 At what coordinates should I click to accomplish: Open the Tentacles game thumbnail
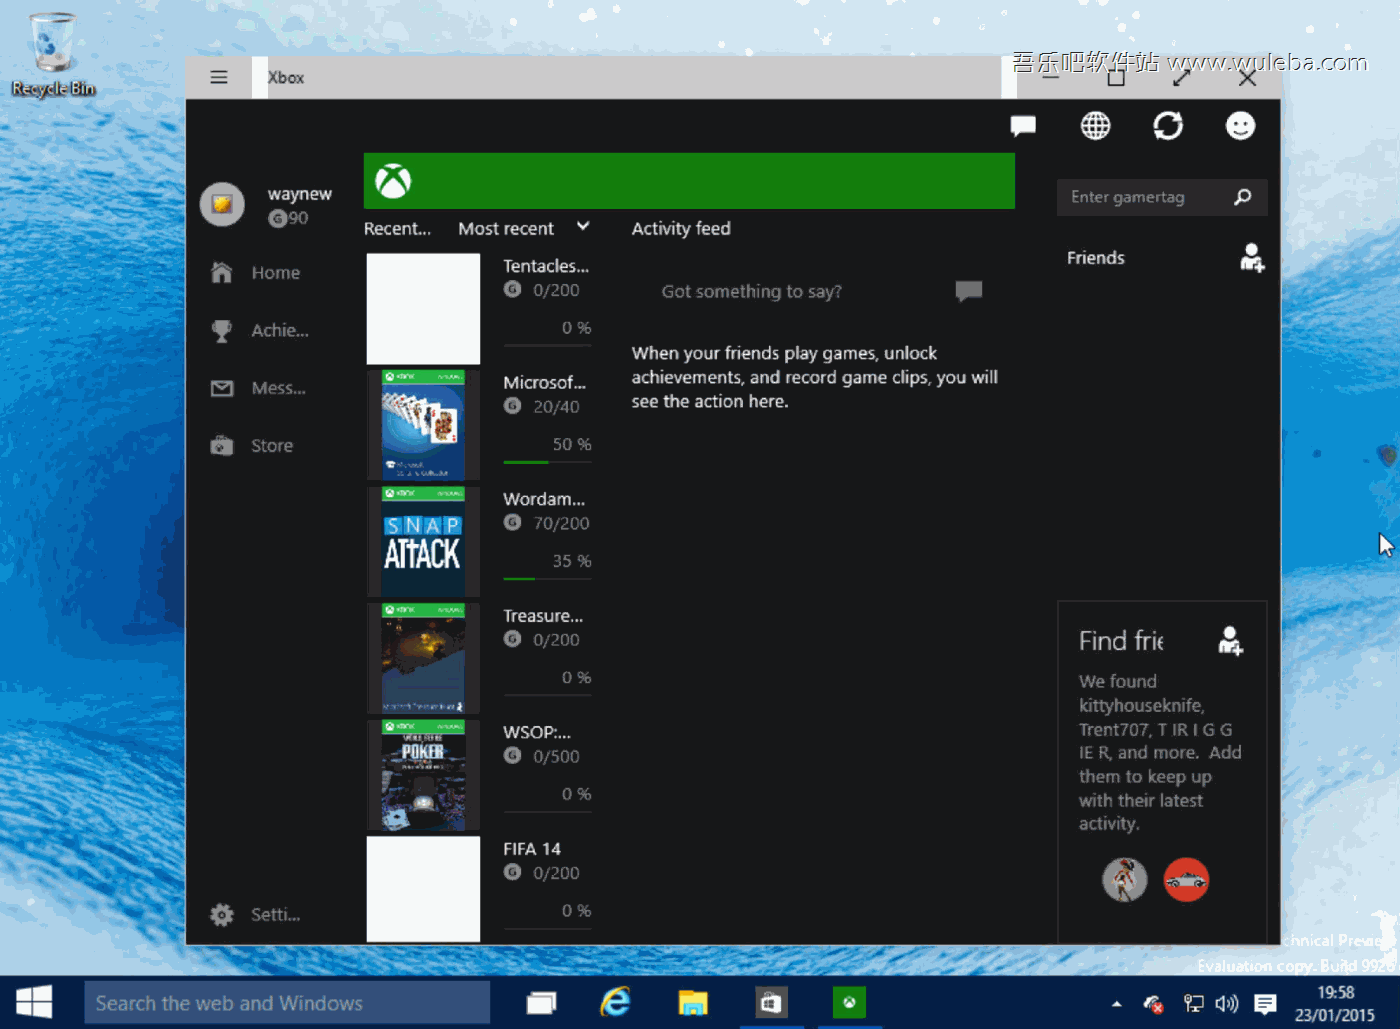[x=423, y=309]
